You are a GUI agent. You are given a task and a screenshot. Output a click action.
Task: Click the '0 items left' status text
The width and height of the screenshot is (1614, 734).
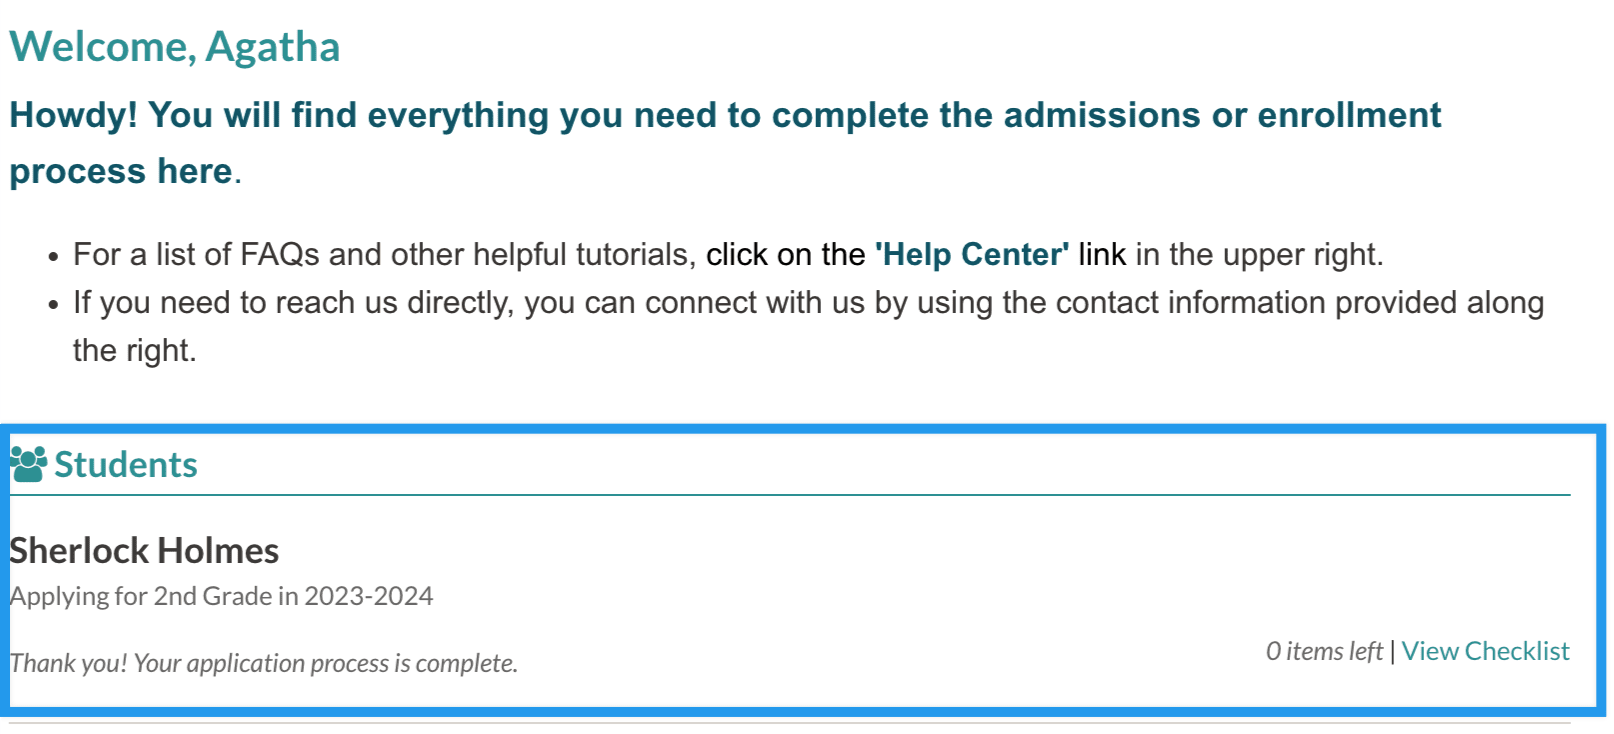[1323, 651]
